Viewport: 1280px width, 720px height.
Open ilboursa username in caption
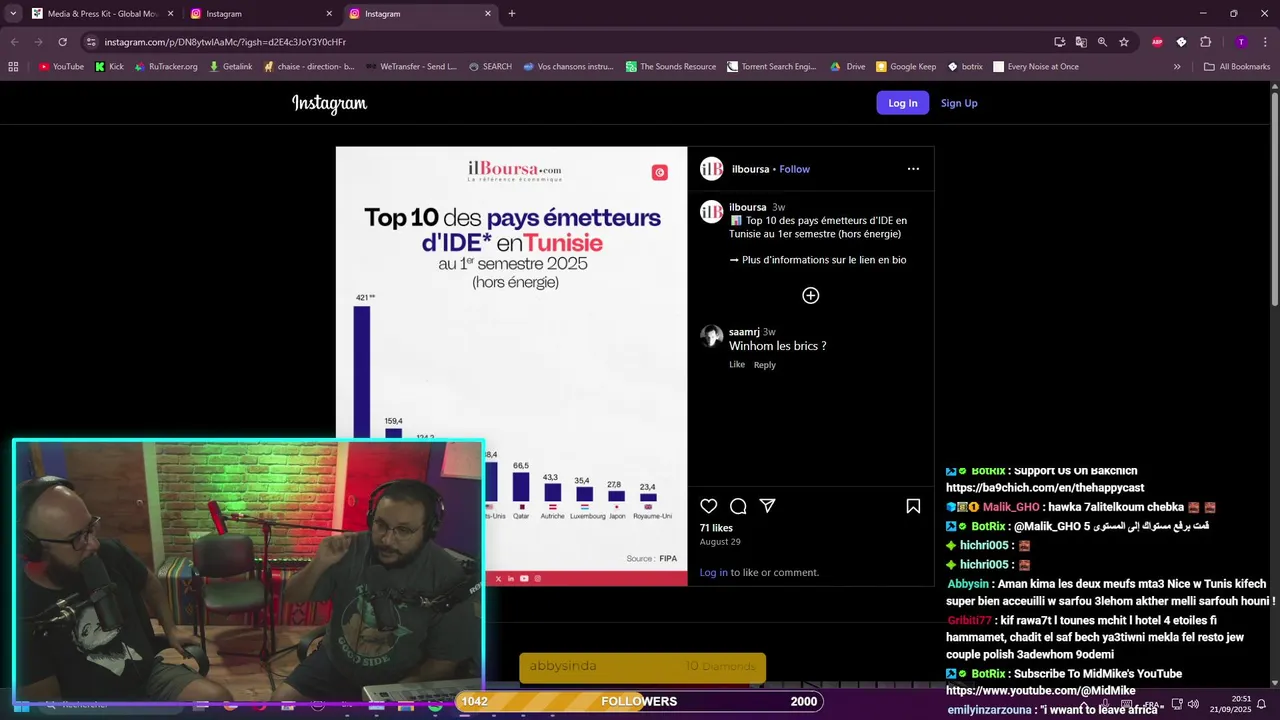tap(748, 207)
